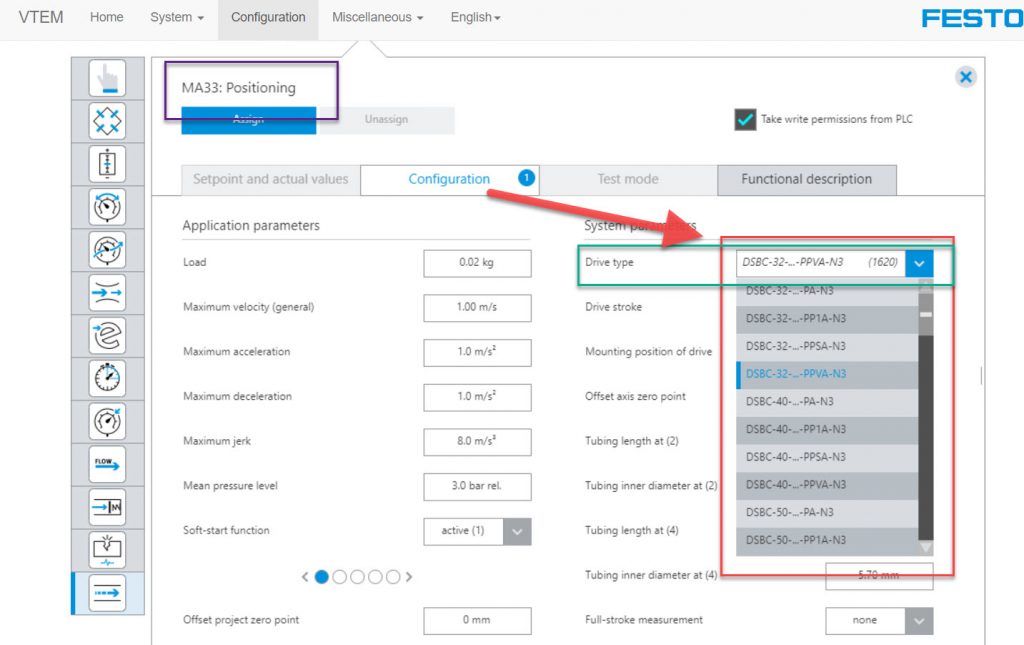Select the gauge with diagonal arrow icon
This screenshot has width=1024, height=645.
click(x=107, y=250)
